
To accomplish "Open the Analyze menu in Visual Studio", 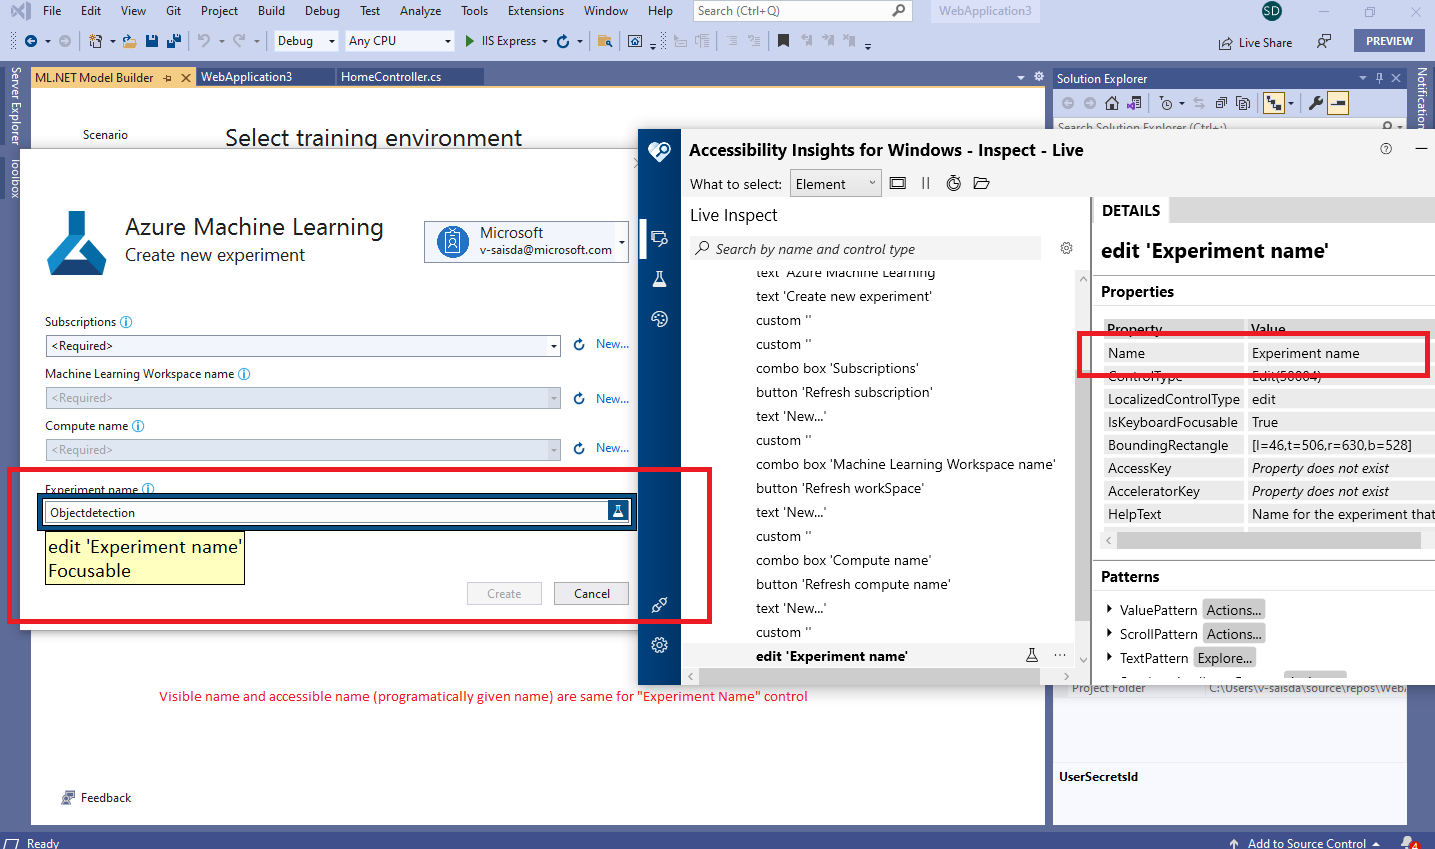I will tap(420, 11).
